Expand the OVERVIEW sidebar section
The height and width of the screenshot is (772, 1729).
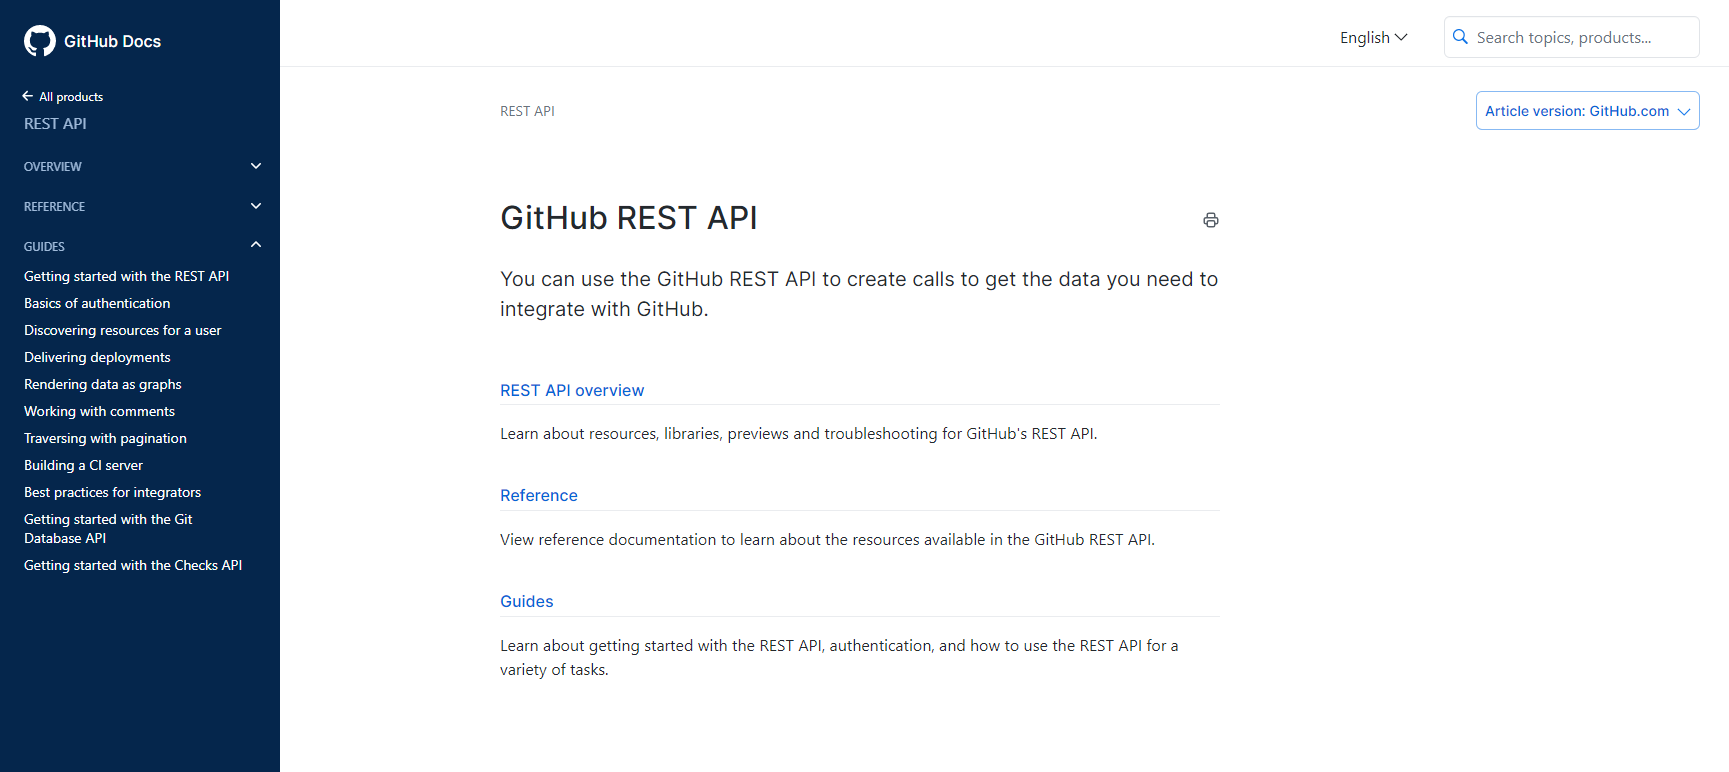pyautogui.click(x=140, y=166)
